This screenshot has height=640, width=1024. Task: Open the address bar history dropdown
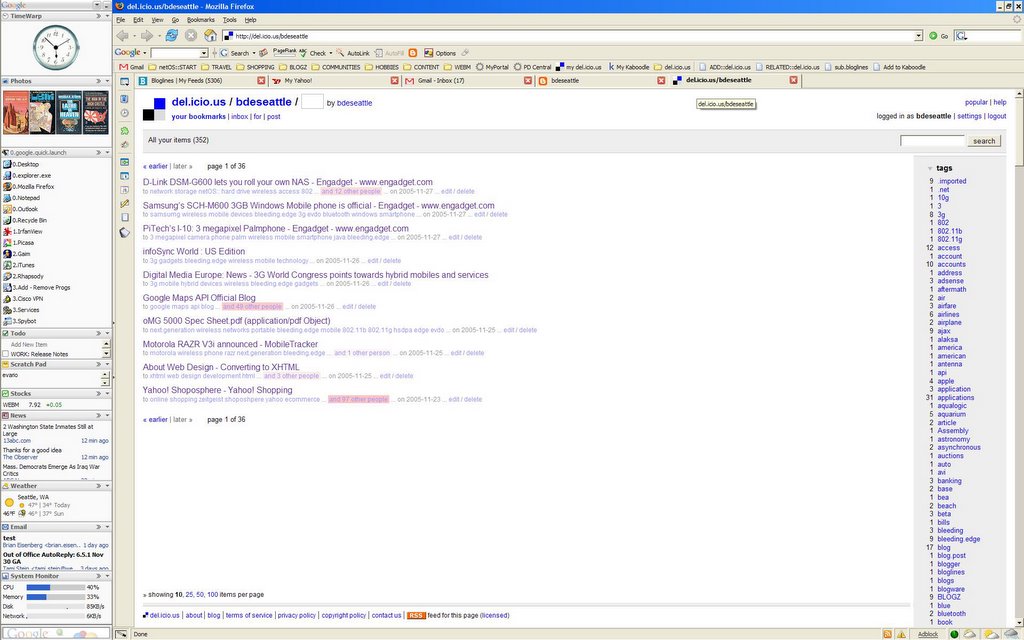[918, 36]
